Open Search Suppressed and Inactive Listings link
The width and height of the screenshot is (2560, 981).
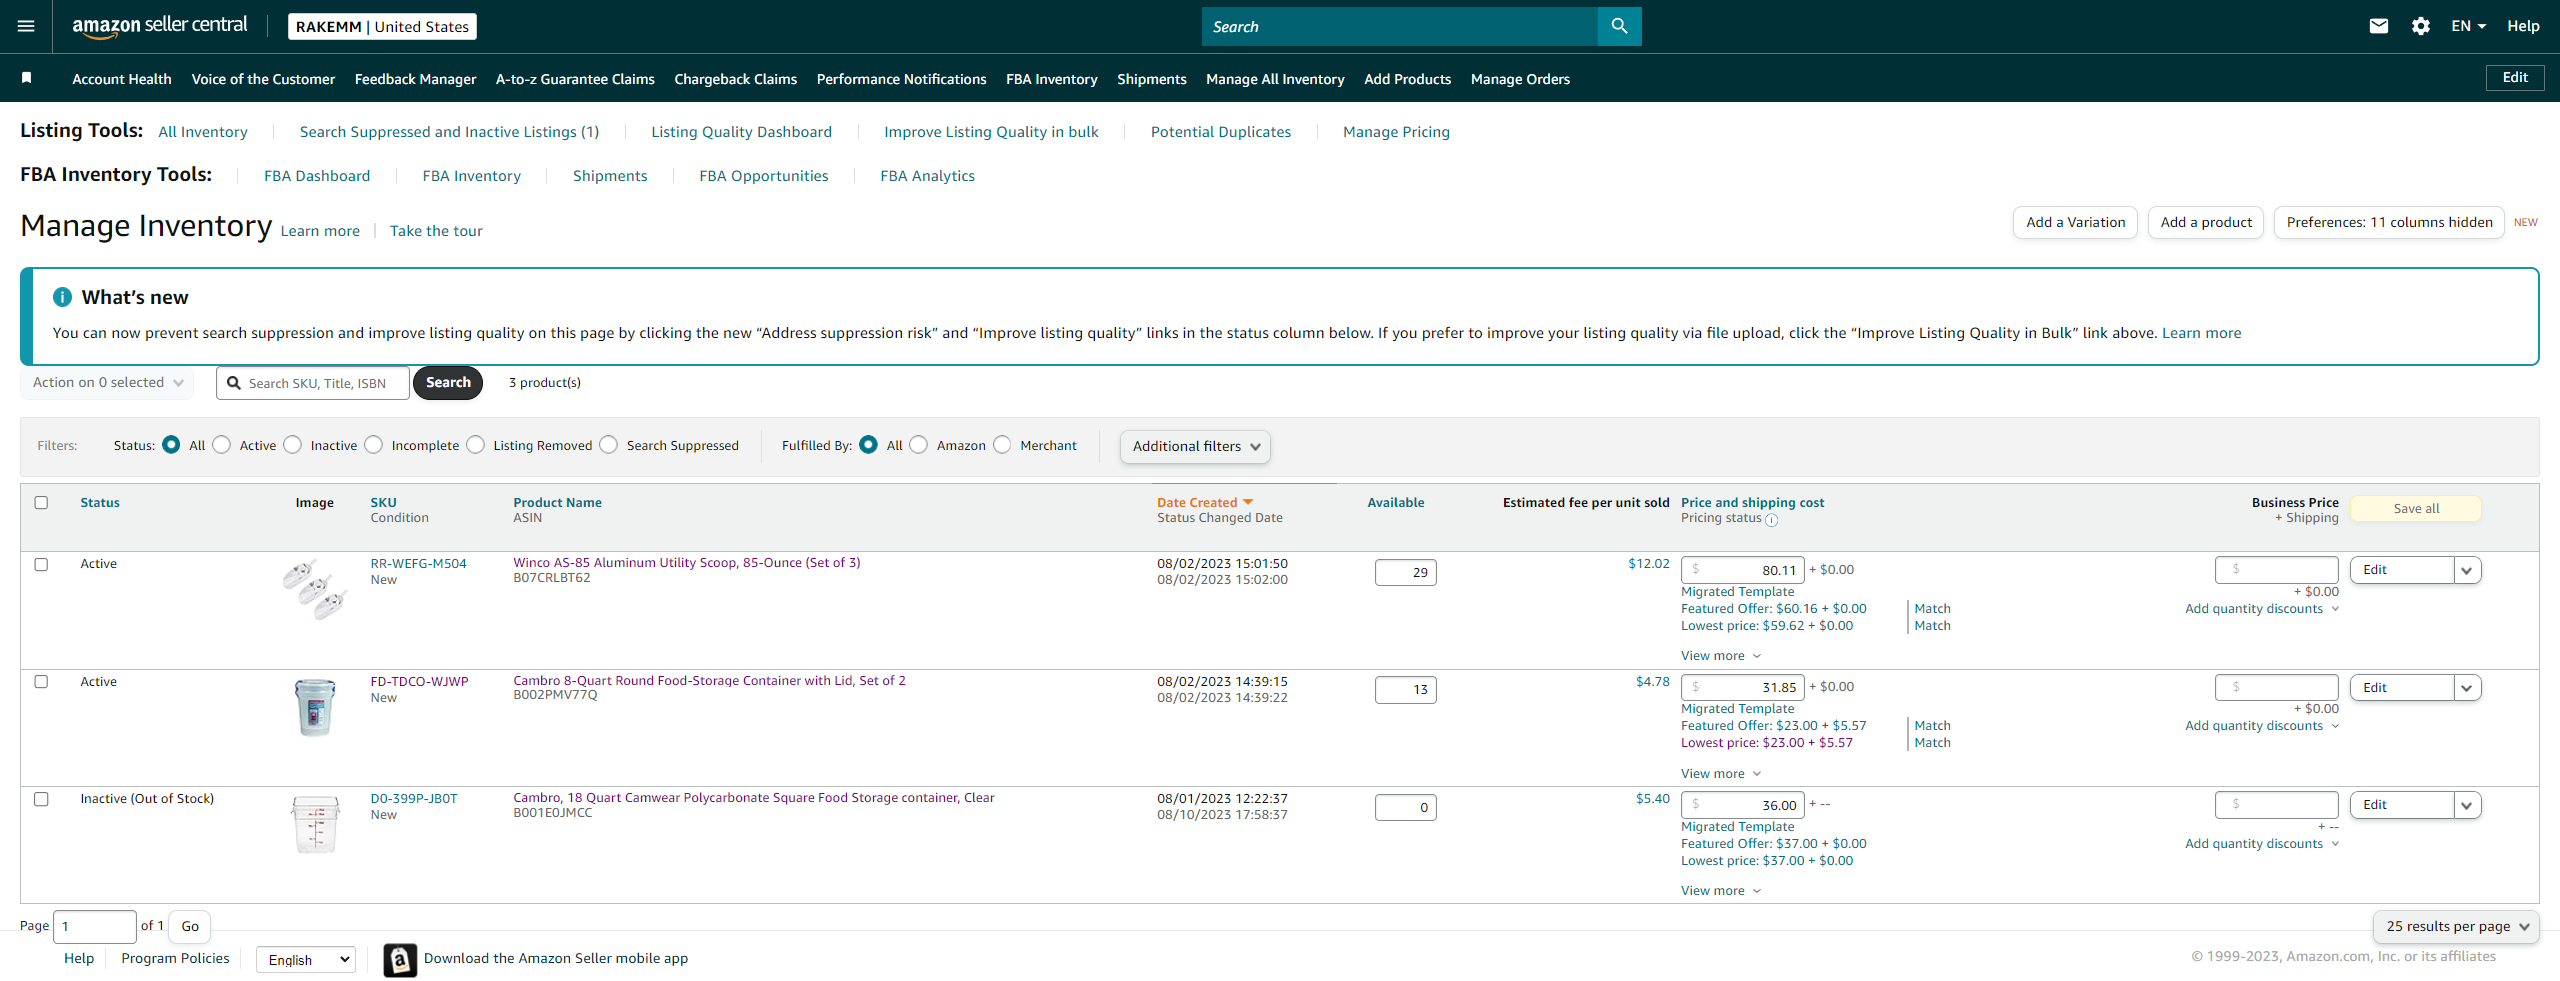[x=449, y=132]
